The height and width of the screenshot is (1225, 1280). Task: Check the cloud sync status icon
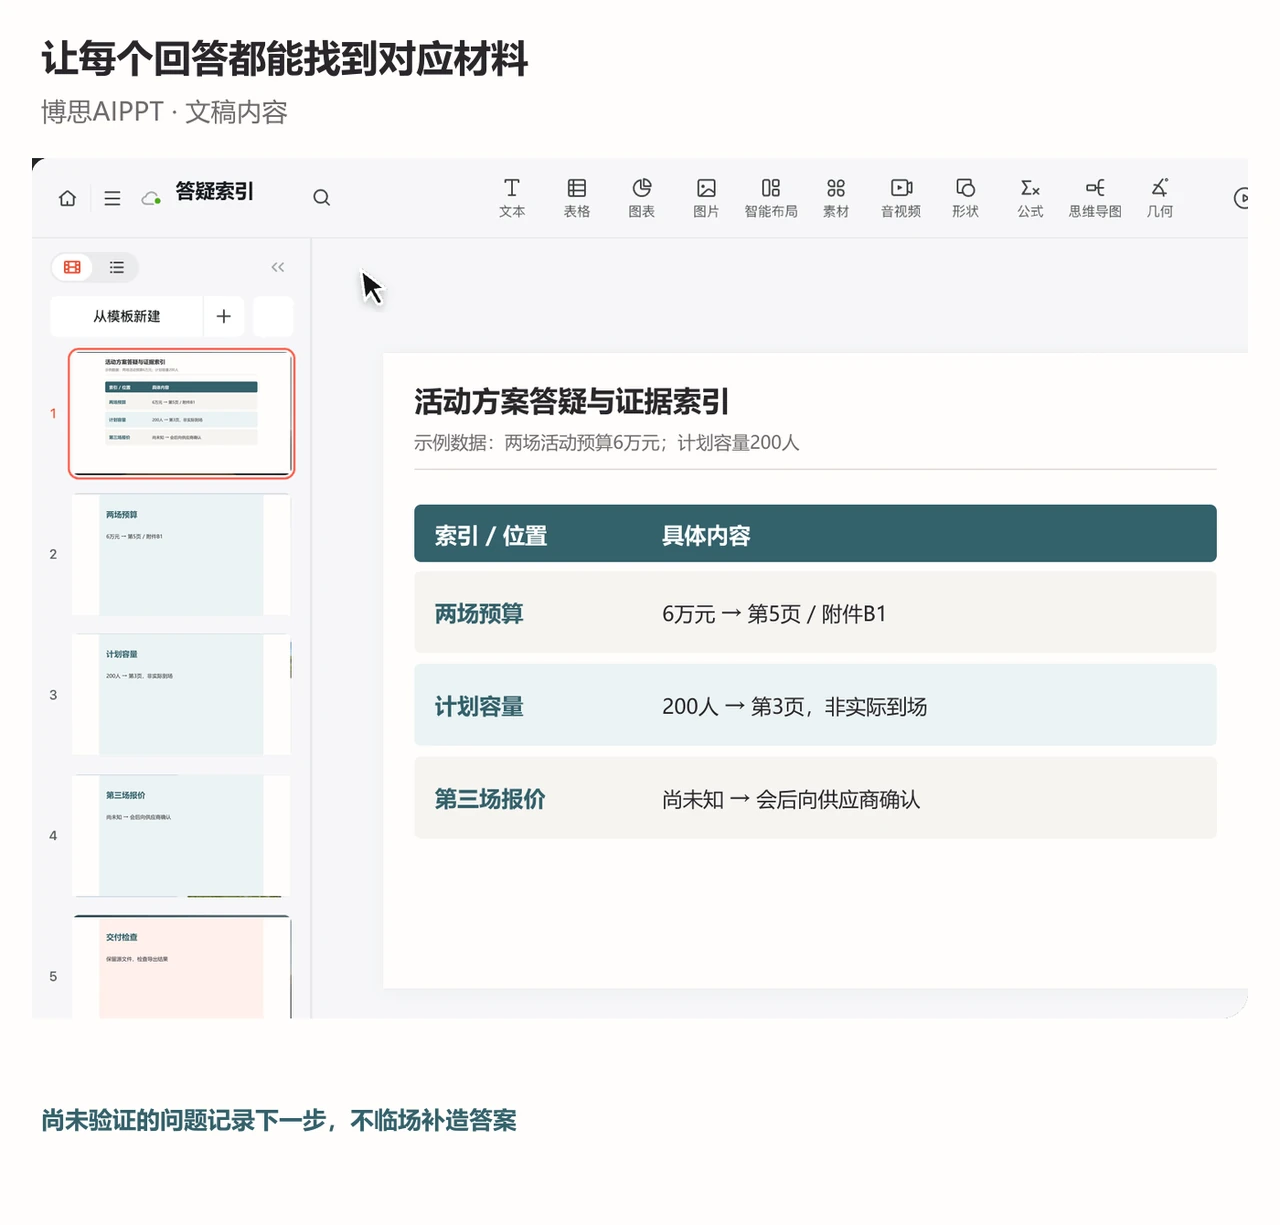[151, 198]
